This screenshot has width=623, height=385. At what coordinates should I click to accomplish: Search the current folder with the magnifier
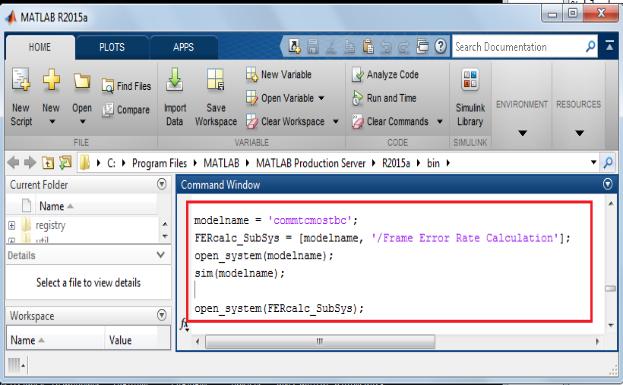coord(608,163)
